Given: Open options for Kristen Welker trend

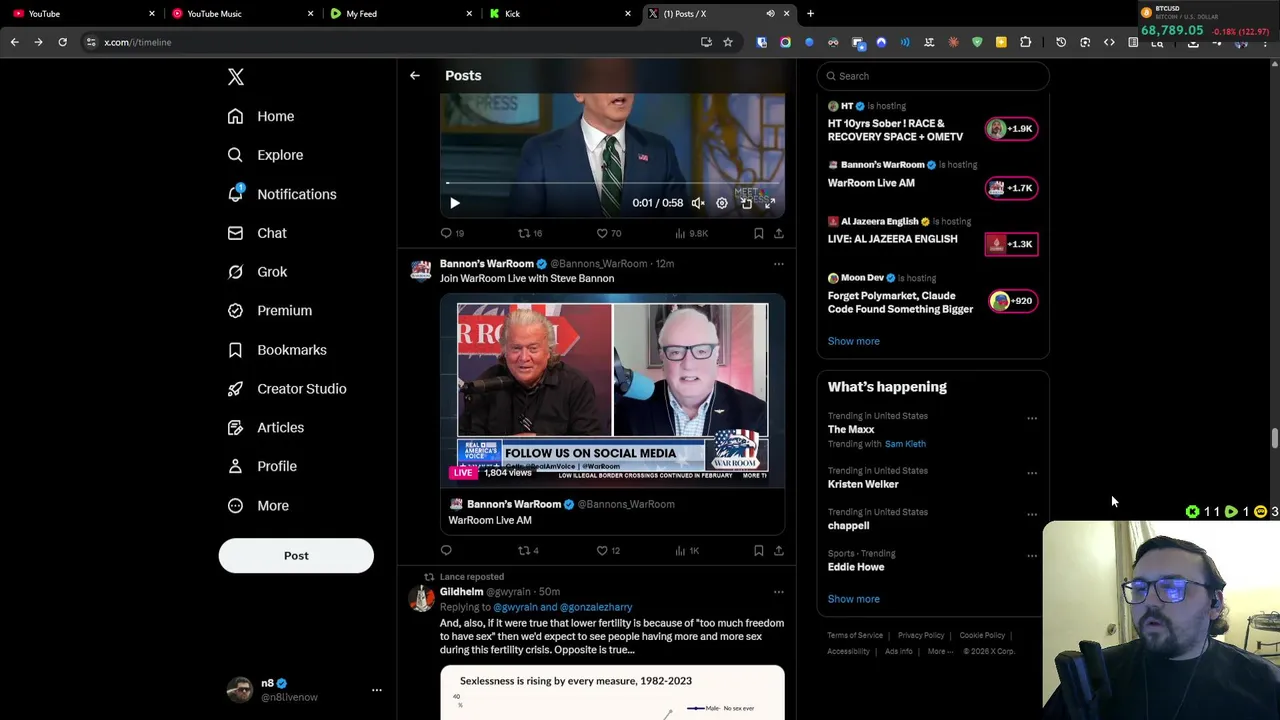Looking at the screenshot, I should (x=1032, y=474).
